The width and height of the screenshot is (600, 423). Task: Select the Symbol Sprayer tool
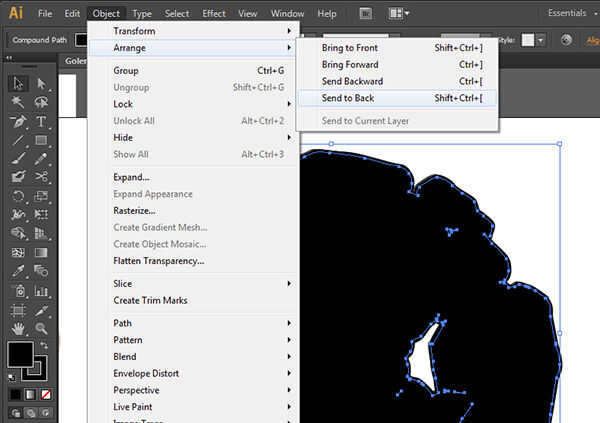point(18,291)
